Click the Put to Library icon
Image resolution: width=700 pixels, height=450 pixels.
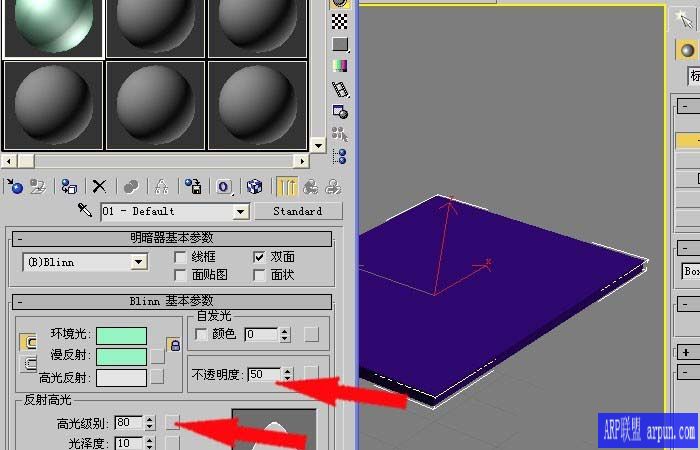tap(193, 186)
